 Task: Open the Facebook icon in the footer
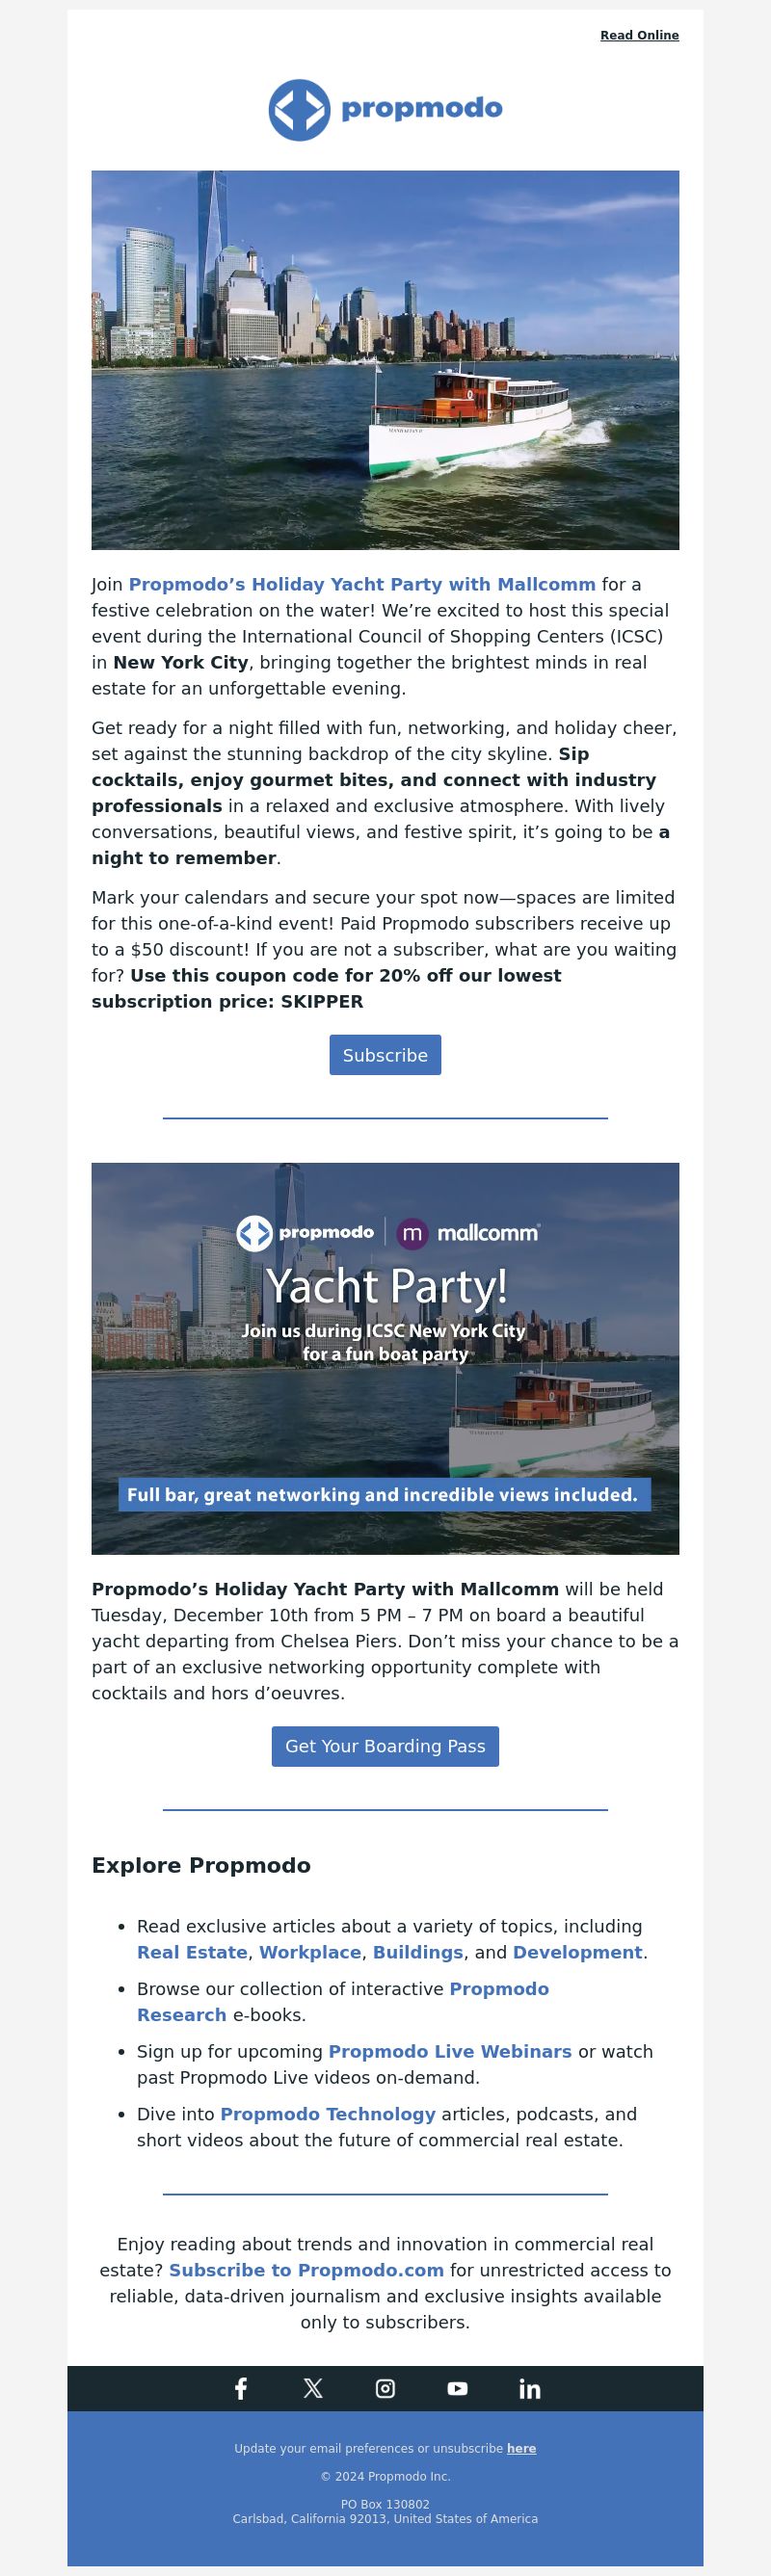241,2388
